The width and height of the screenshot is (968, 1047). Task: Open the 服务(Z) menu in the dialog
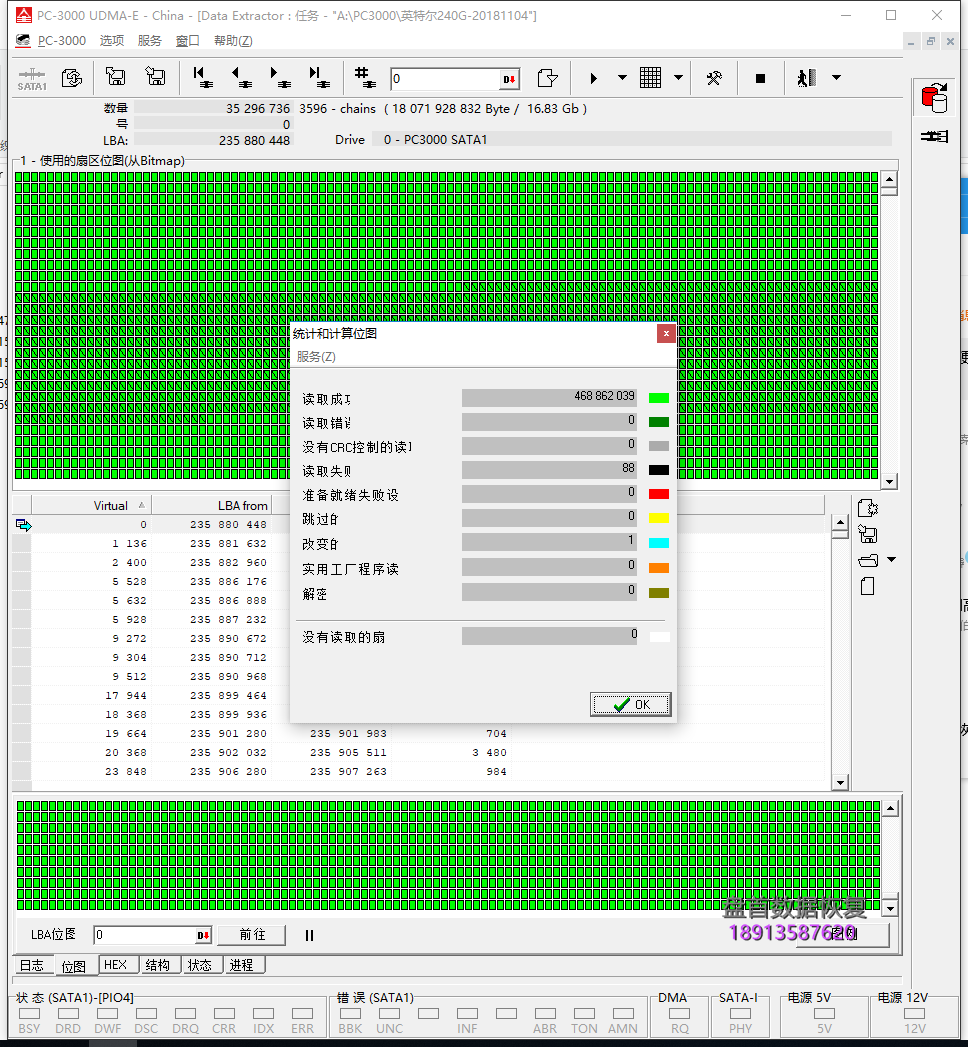pos(314,356)
